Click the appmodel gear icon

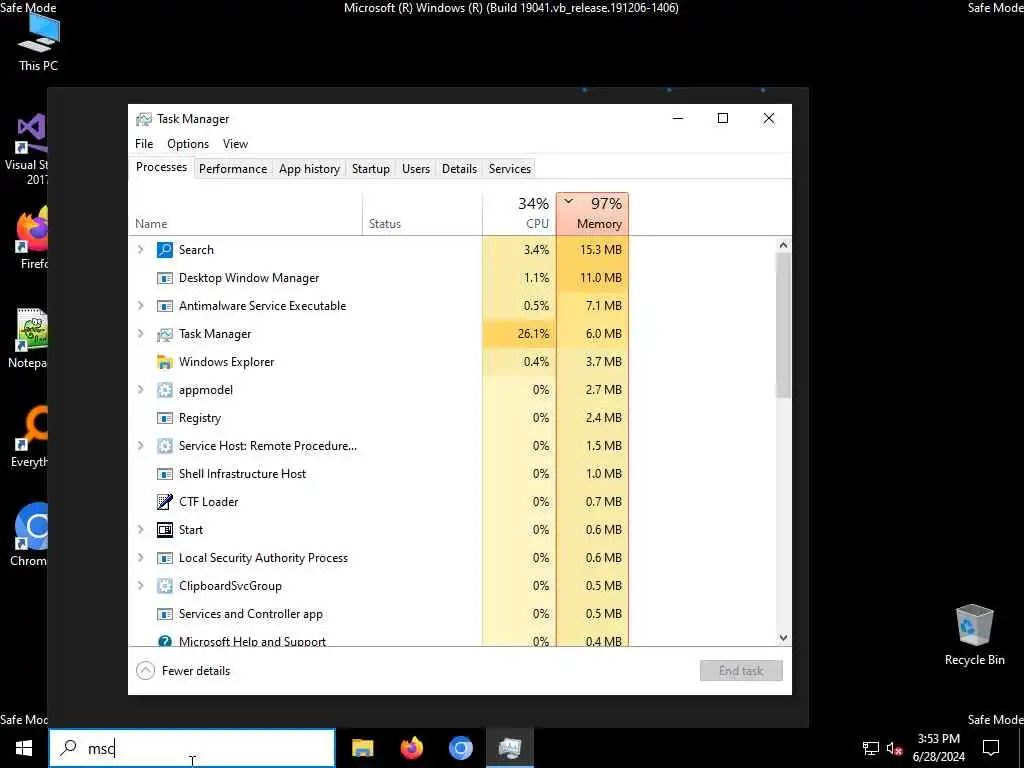tap(165, 390)
